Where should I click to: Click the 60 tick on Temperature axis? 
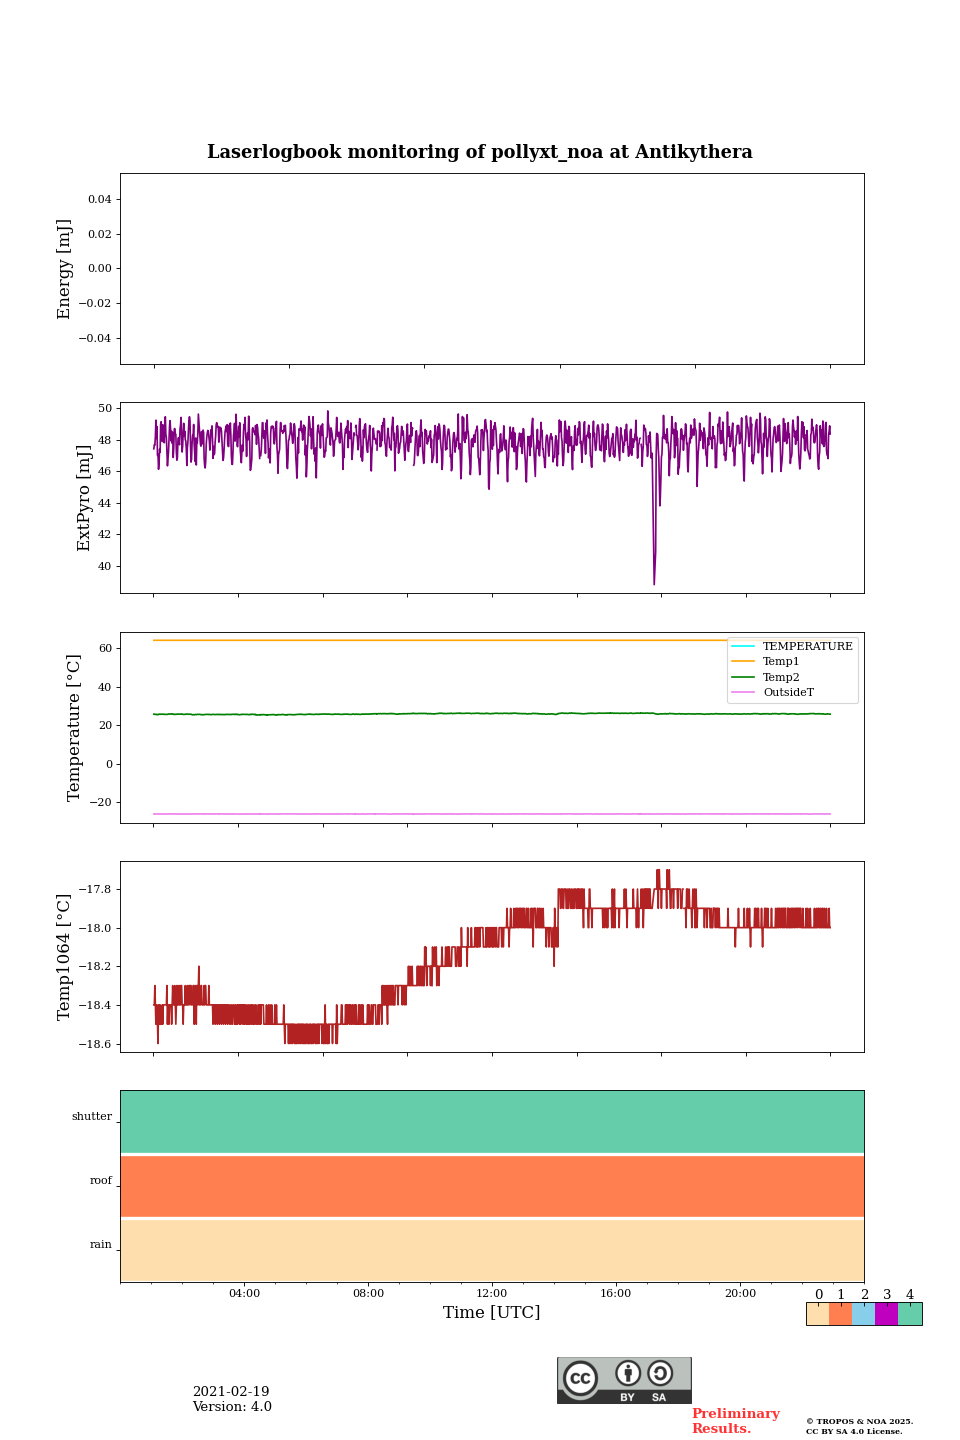tap(106, 648)
